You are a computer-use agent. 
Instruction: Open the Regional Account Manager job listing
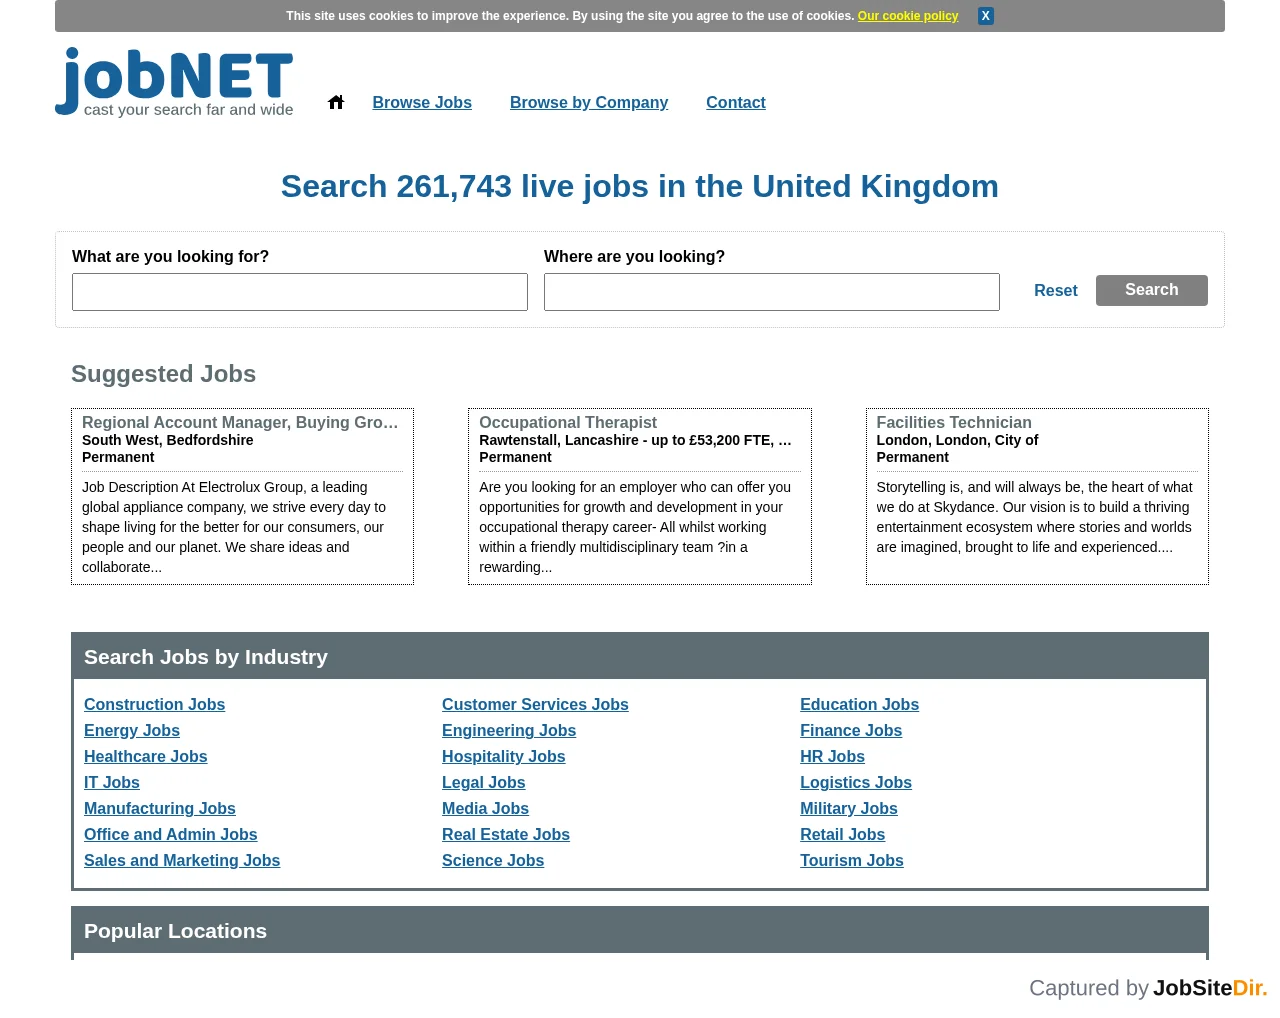(x=240, y=423)
